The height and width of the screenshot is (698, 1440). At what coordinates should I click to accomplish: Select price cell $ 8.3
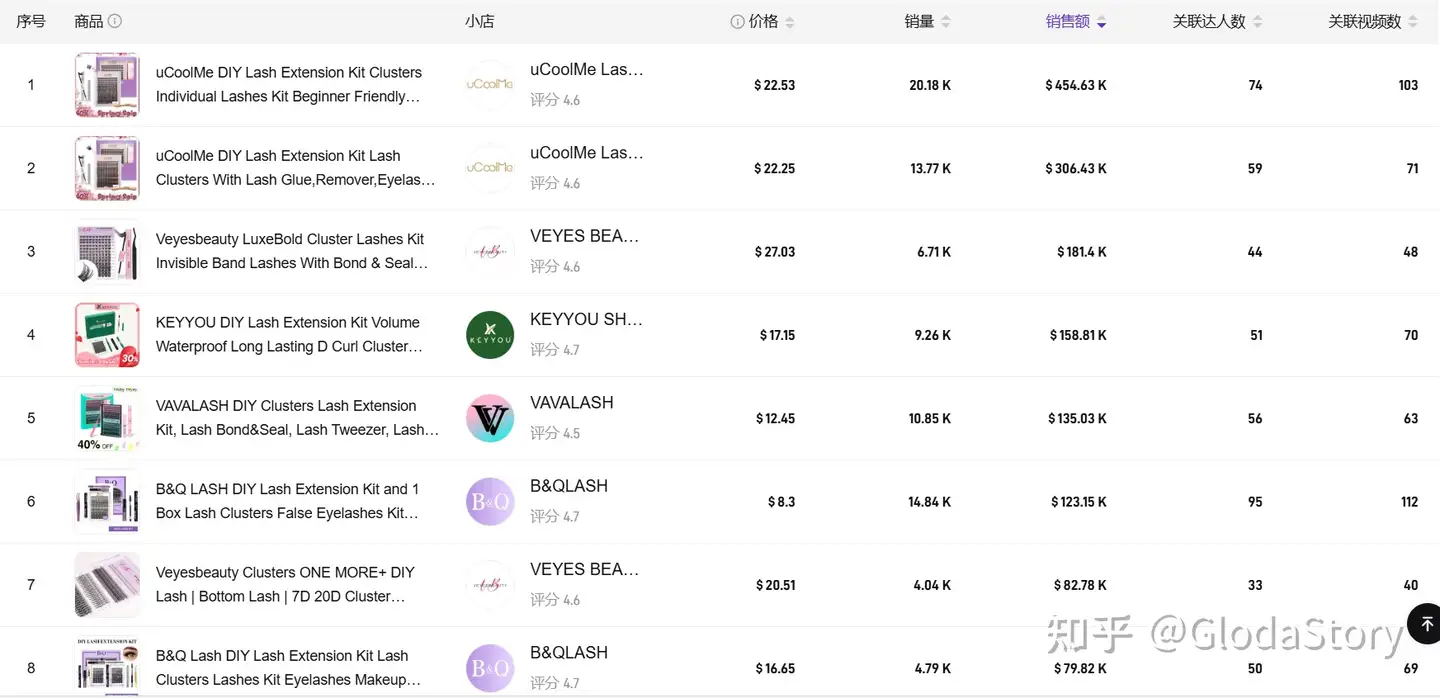coord(781,502)
